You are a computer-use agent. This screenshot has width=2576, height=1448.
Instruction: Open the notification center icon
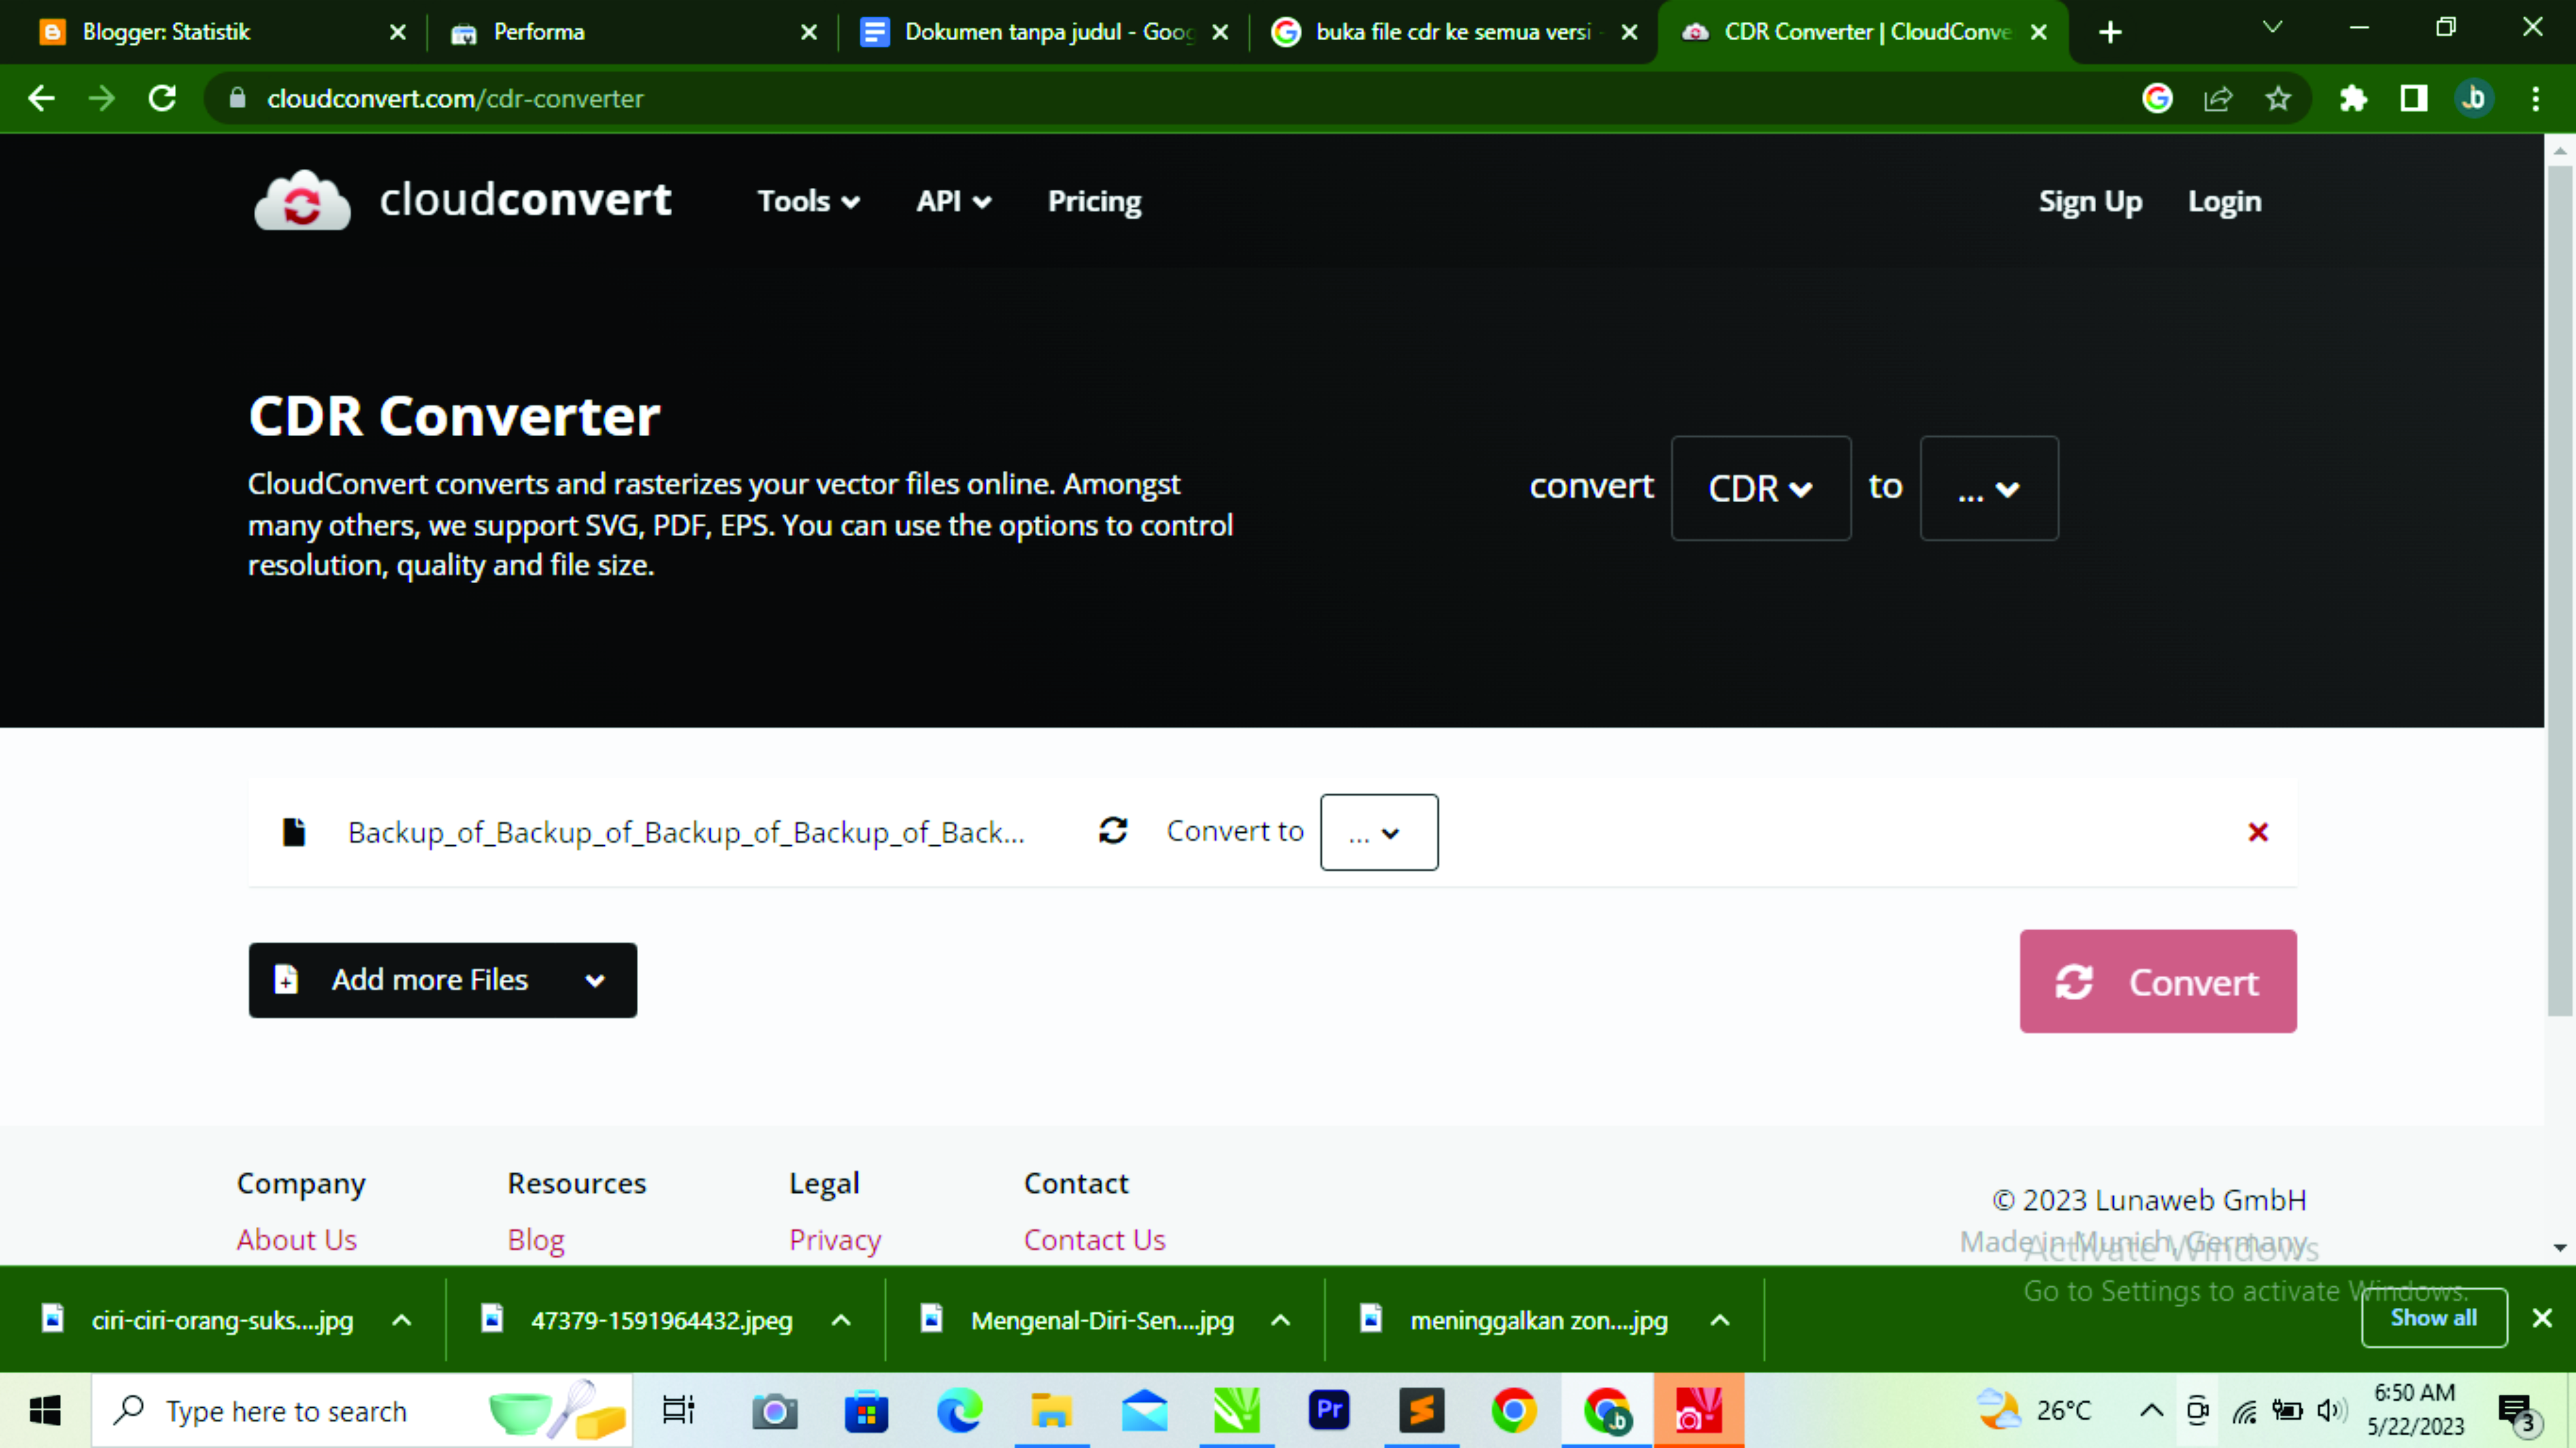(2517, 1412)
